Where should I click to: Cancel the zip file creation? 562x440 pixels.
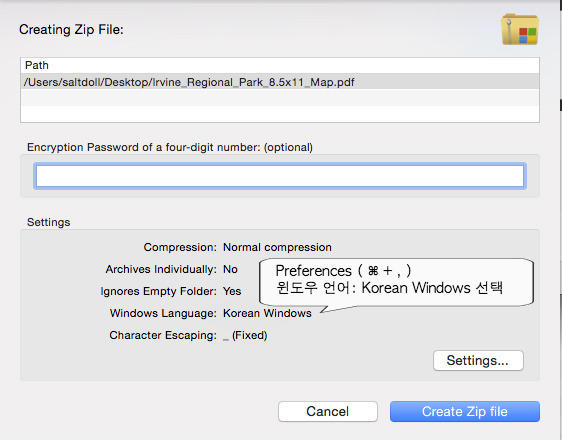(x=328, y=411)
